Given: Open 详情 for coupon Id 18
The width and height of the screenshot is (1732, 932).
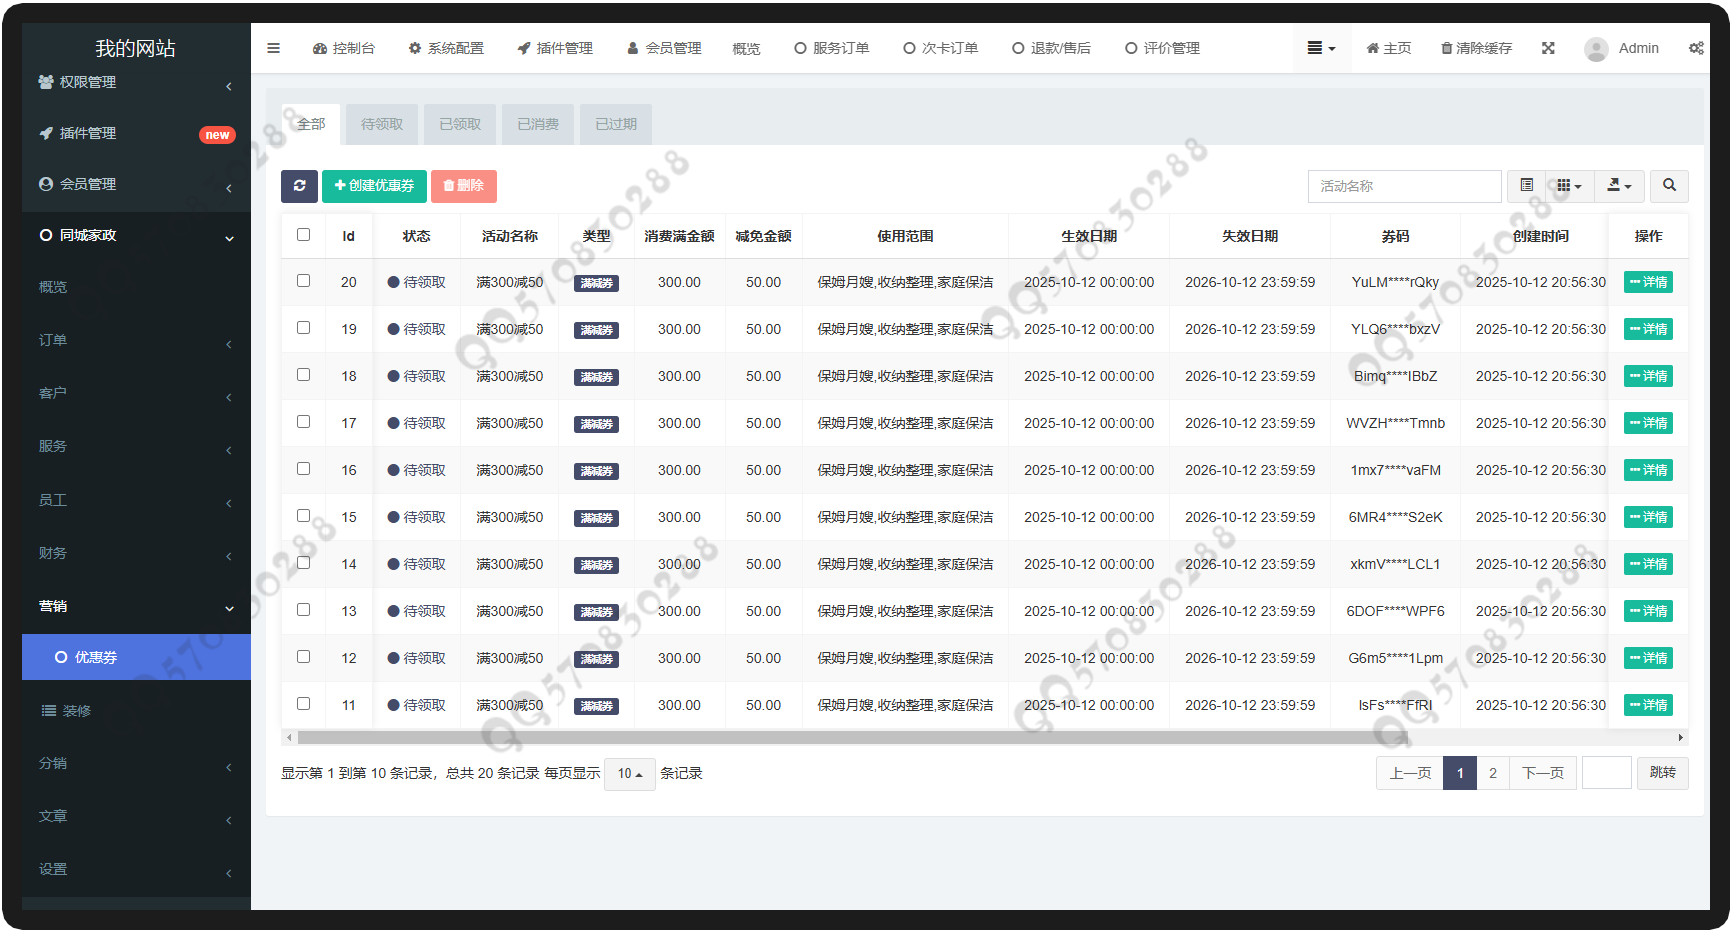Looking at the screenshot, I should (x=1648, y=376).
